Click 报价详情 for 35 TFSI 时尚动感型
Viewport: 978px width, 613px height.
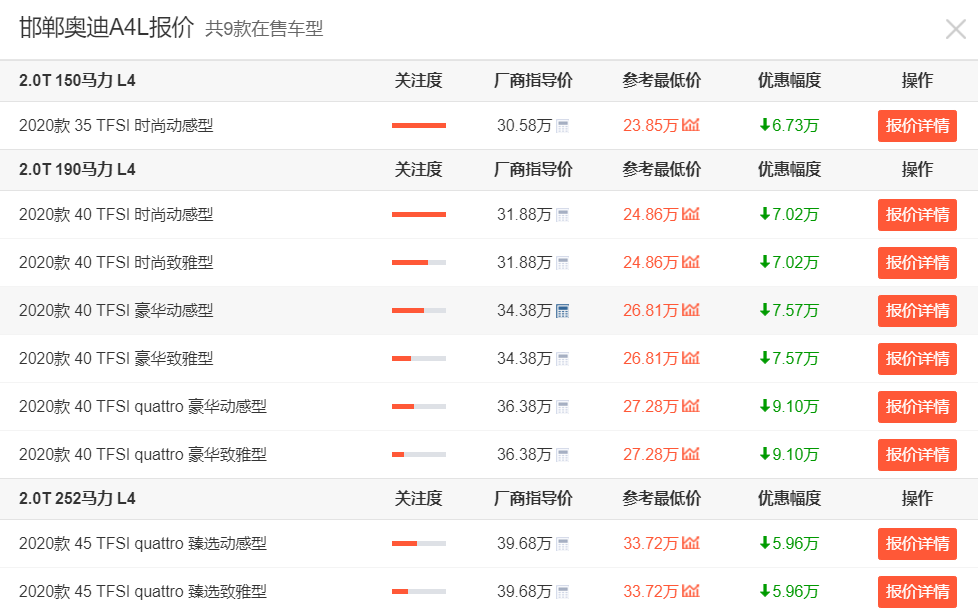[917, 126]
